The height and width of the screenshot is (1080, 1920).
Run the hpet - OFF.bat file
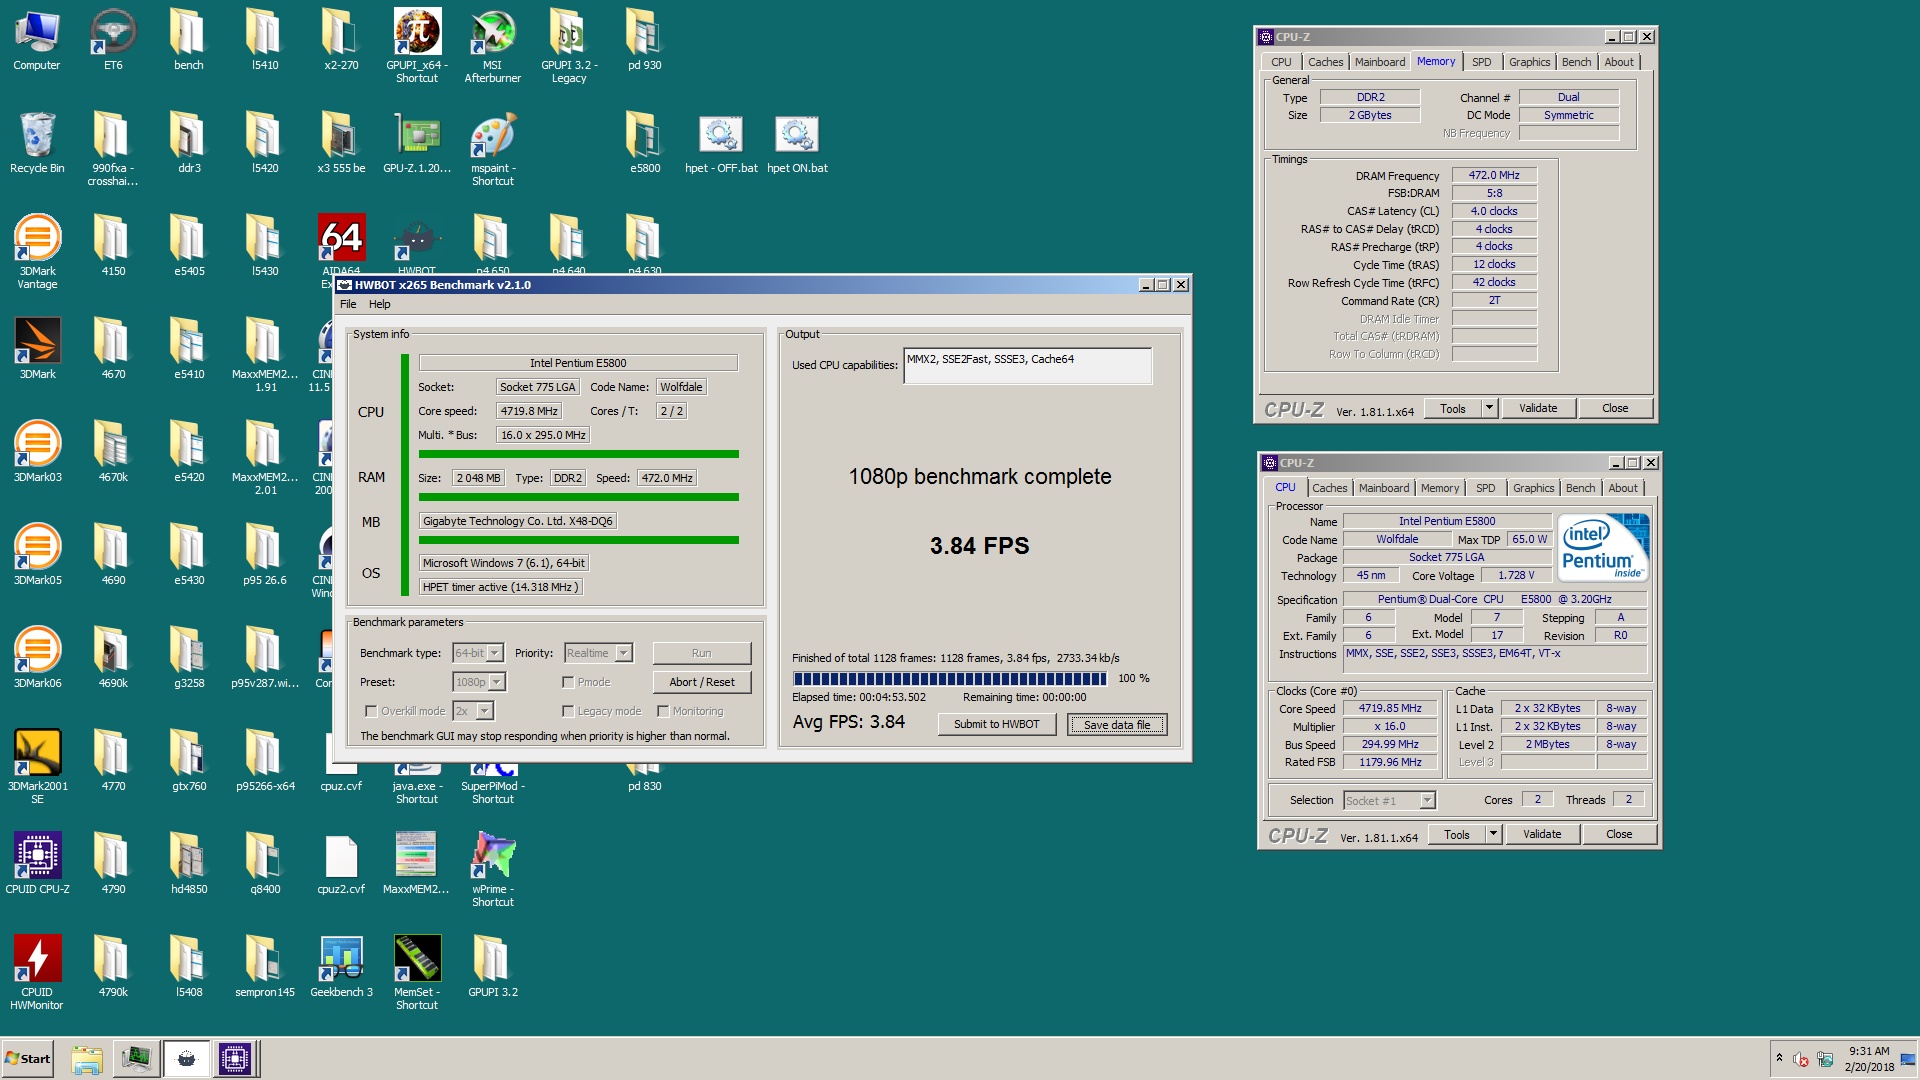[721, 143]
